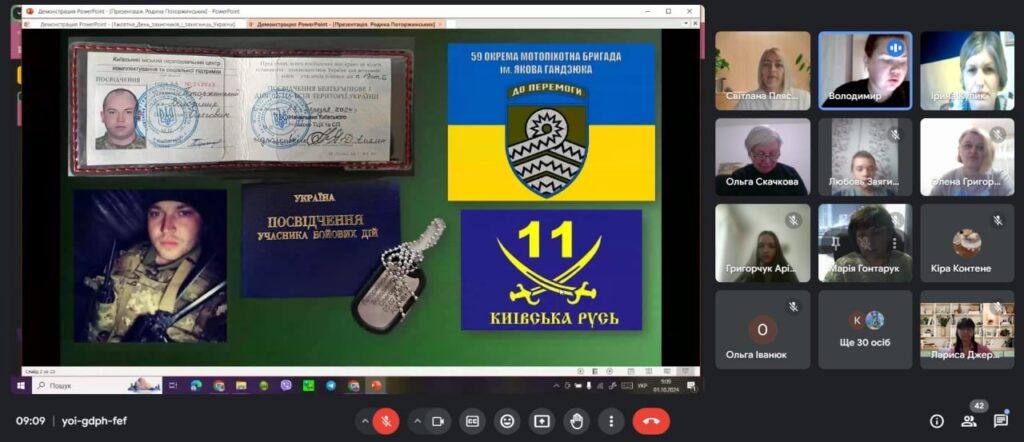
Task: Select Ірина Кулик participant tile
Action: [x=967, y=71]
